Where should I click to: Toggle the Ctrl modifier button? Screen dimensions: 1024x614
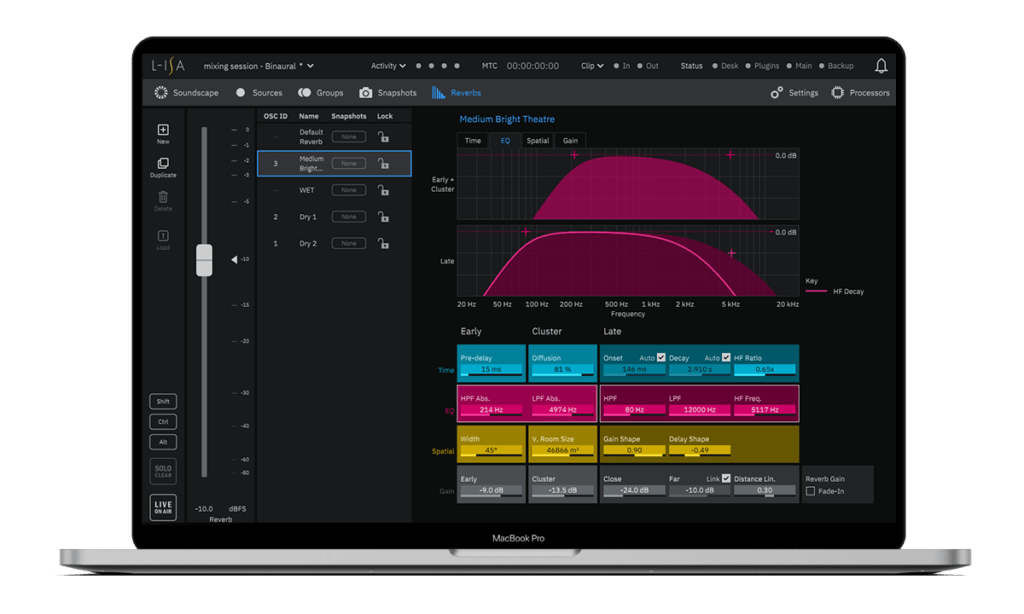pyautogui.click(x=163, y=421)
